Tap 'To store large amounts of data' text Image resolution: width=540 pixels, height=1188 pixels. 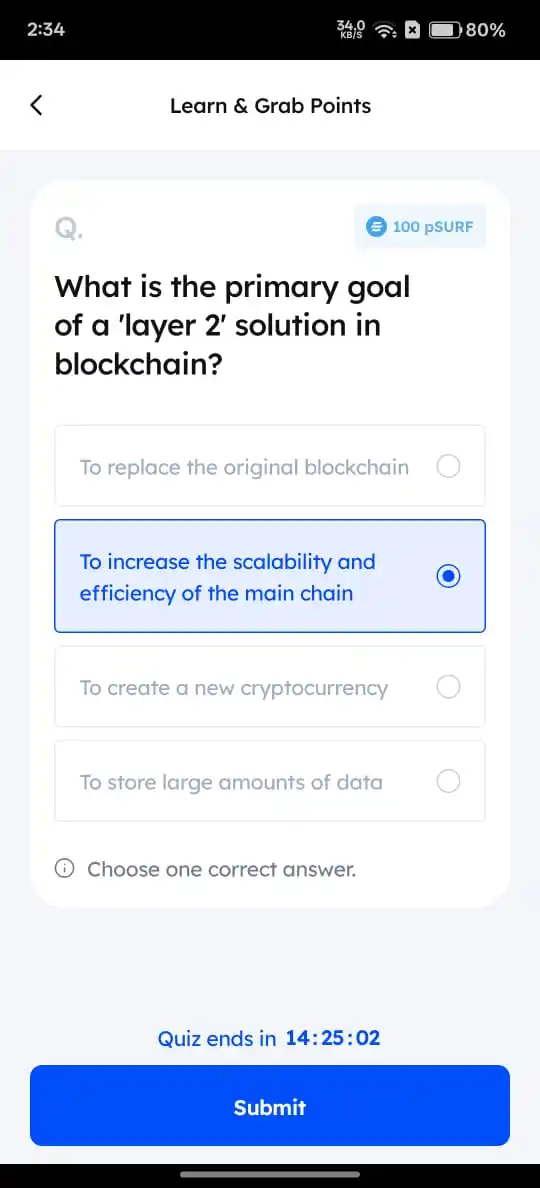231,781
